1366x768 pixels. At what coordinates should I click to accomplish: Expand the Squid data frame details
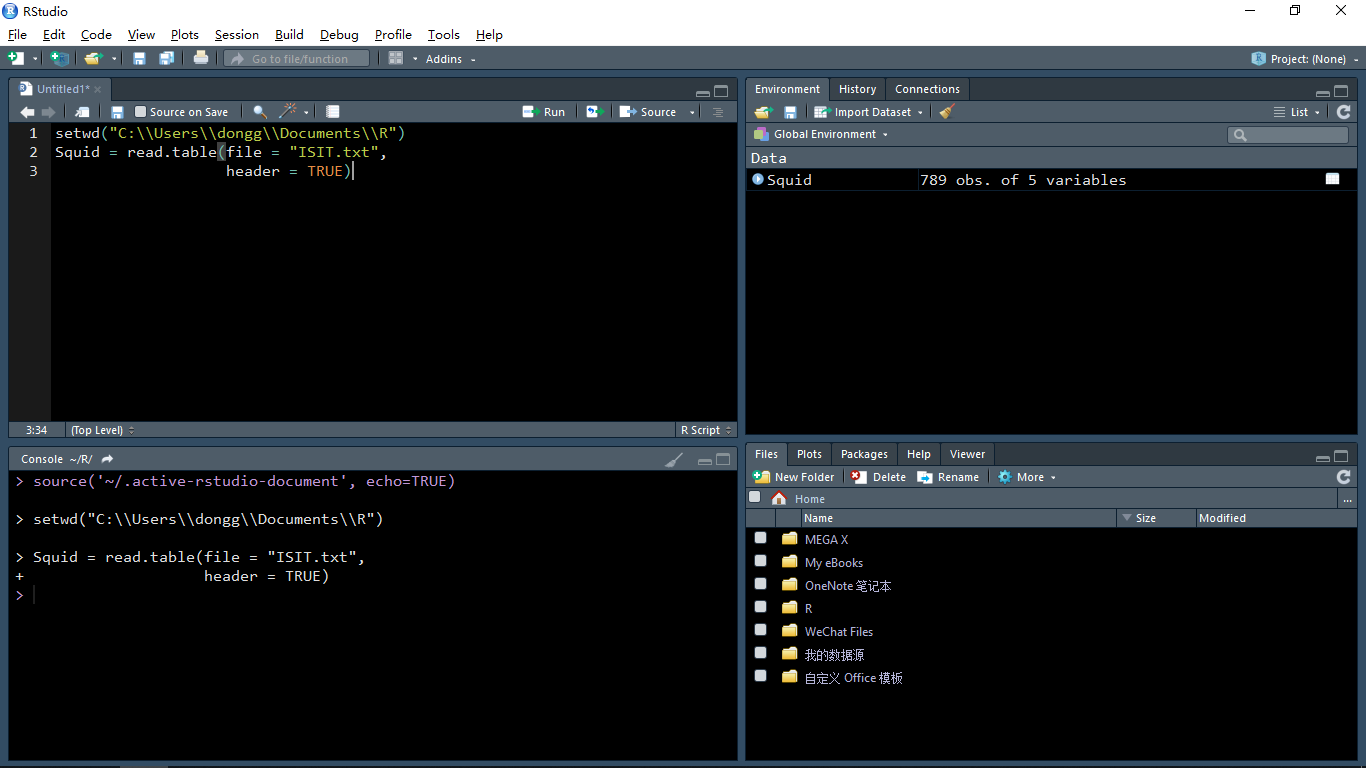click(x=758, y=179)
